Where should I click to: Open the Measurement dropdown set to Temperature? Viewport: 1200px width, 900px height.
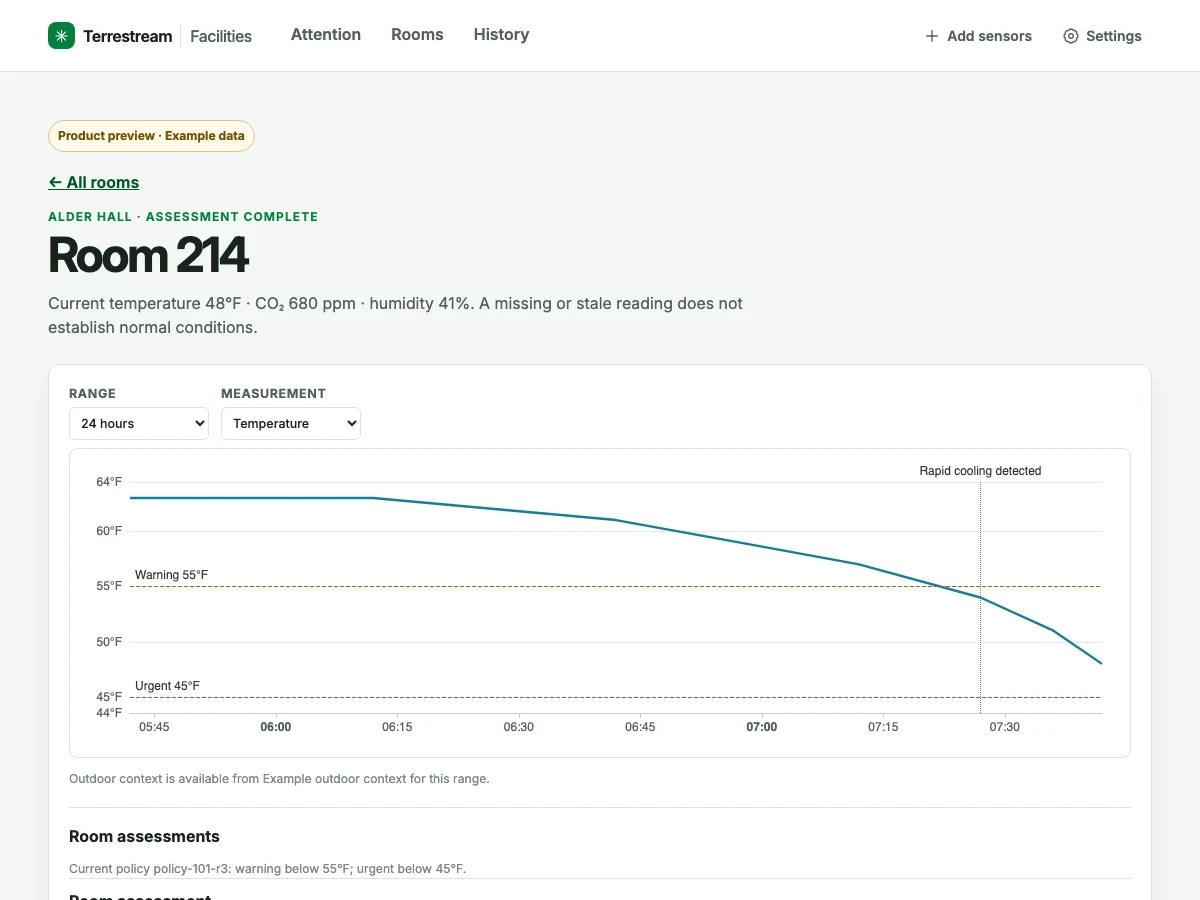pyautogui.click(x=291, y=423)
